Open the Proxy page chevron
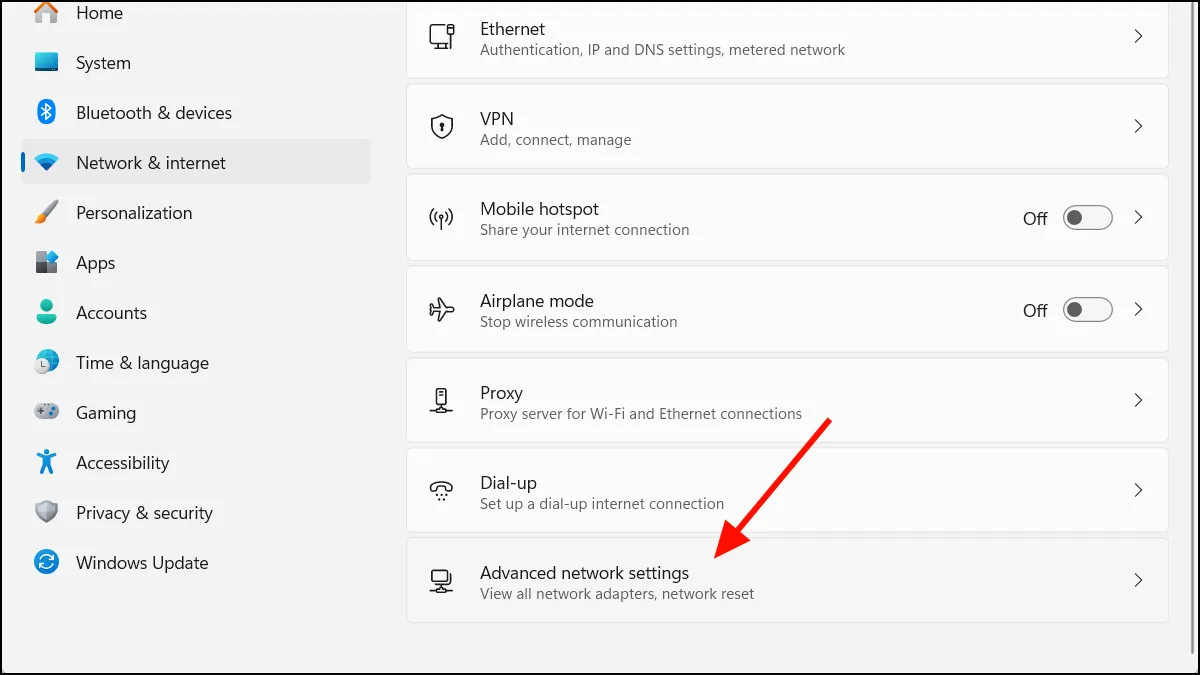This screenshot has height=675, width=1200. click(1138, 401)
